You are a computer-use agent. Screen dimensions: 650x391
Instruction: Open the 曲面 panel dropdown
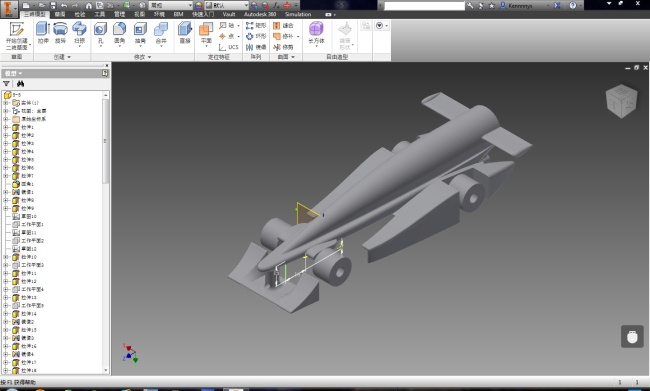[286, 57]
